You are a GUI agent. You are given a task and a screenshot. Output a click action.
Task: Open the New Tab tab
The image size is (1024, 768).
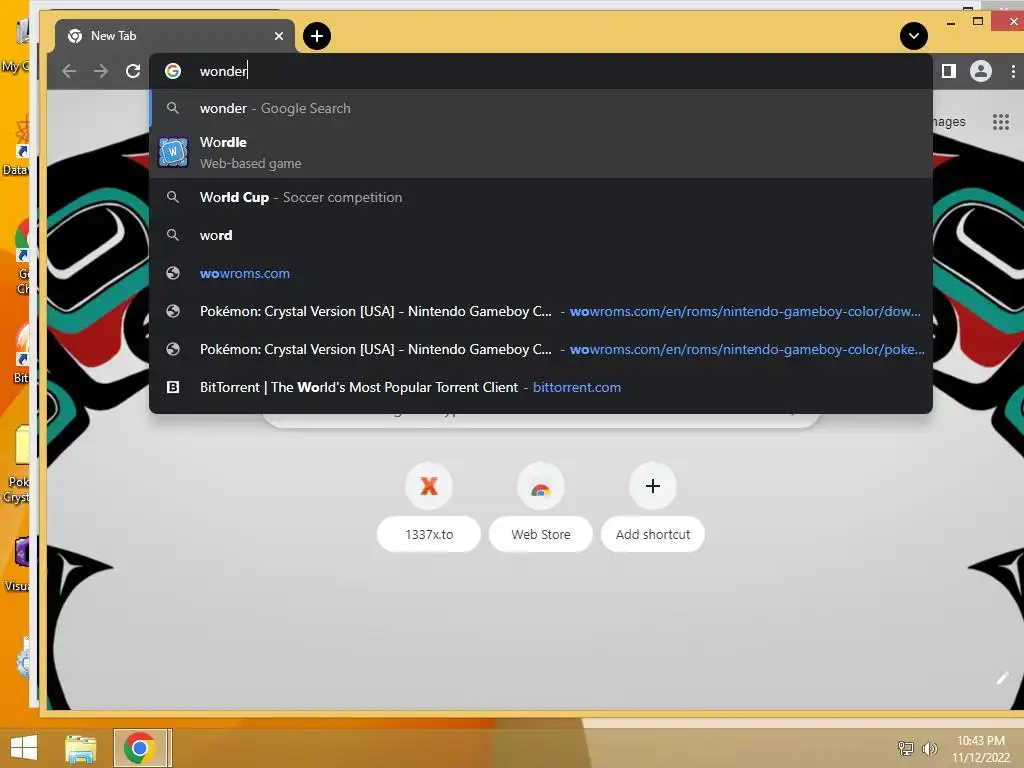174,36
